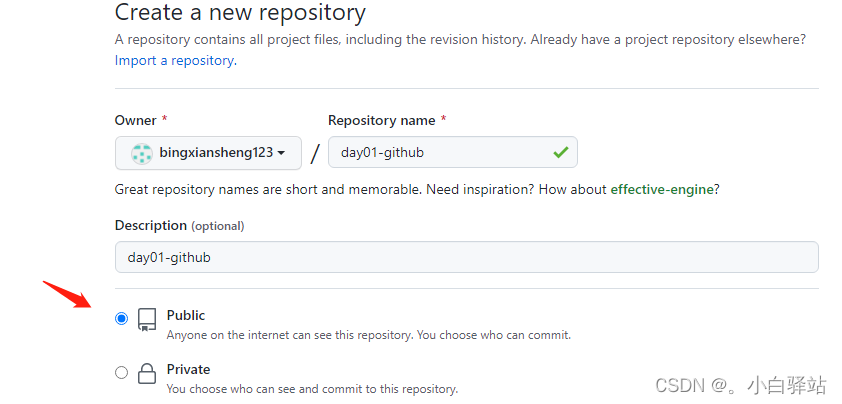Click the Public repository book icon

147,319
